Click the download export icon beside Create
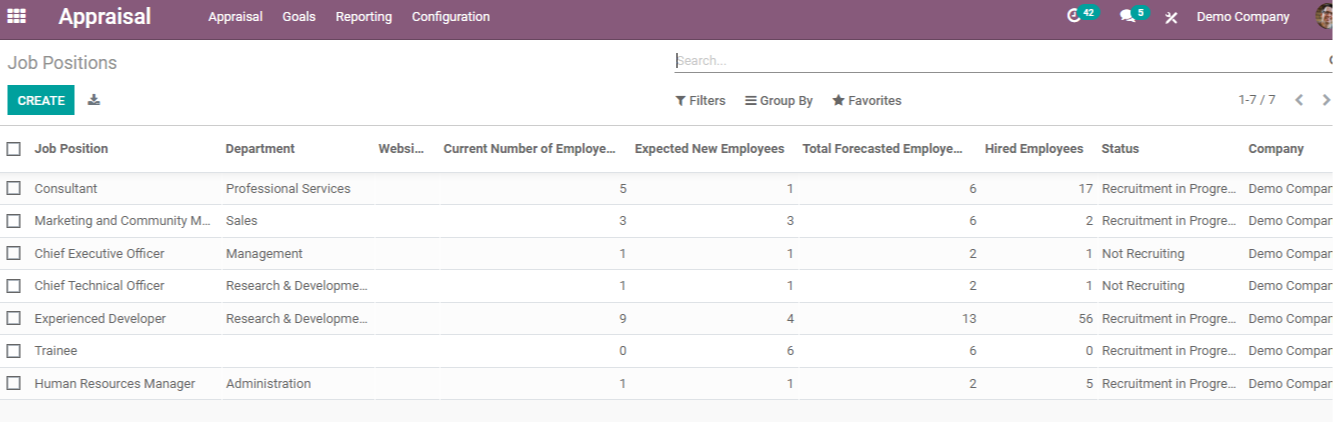 tap(94, 100)
